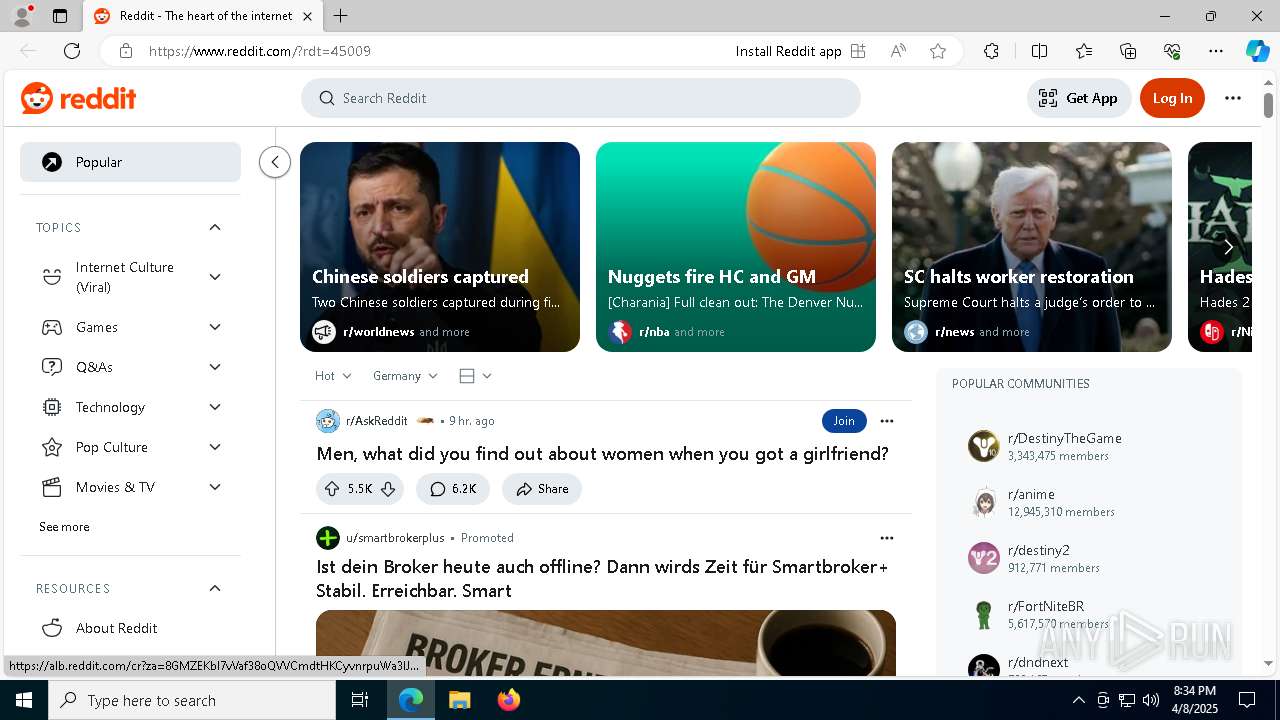This screenshot has width=1280, height=720.
Task: Collapse the TOPICS section
Action: (x=215, y=227)
